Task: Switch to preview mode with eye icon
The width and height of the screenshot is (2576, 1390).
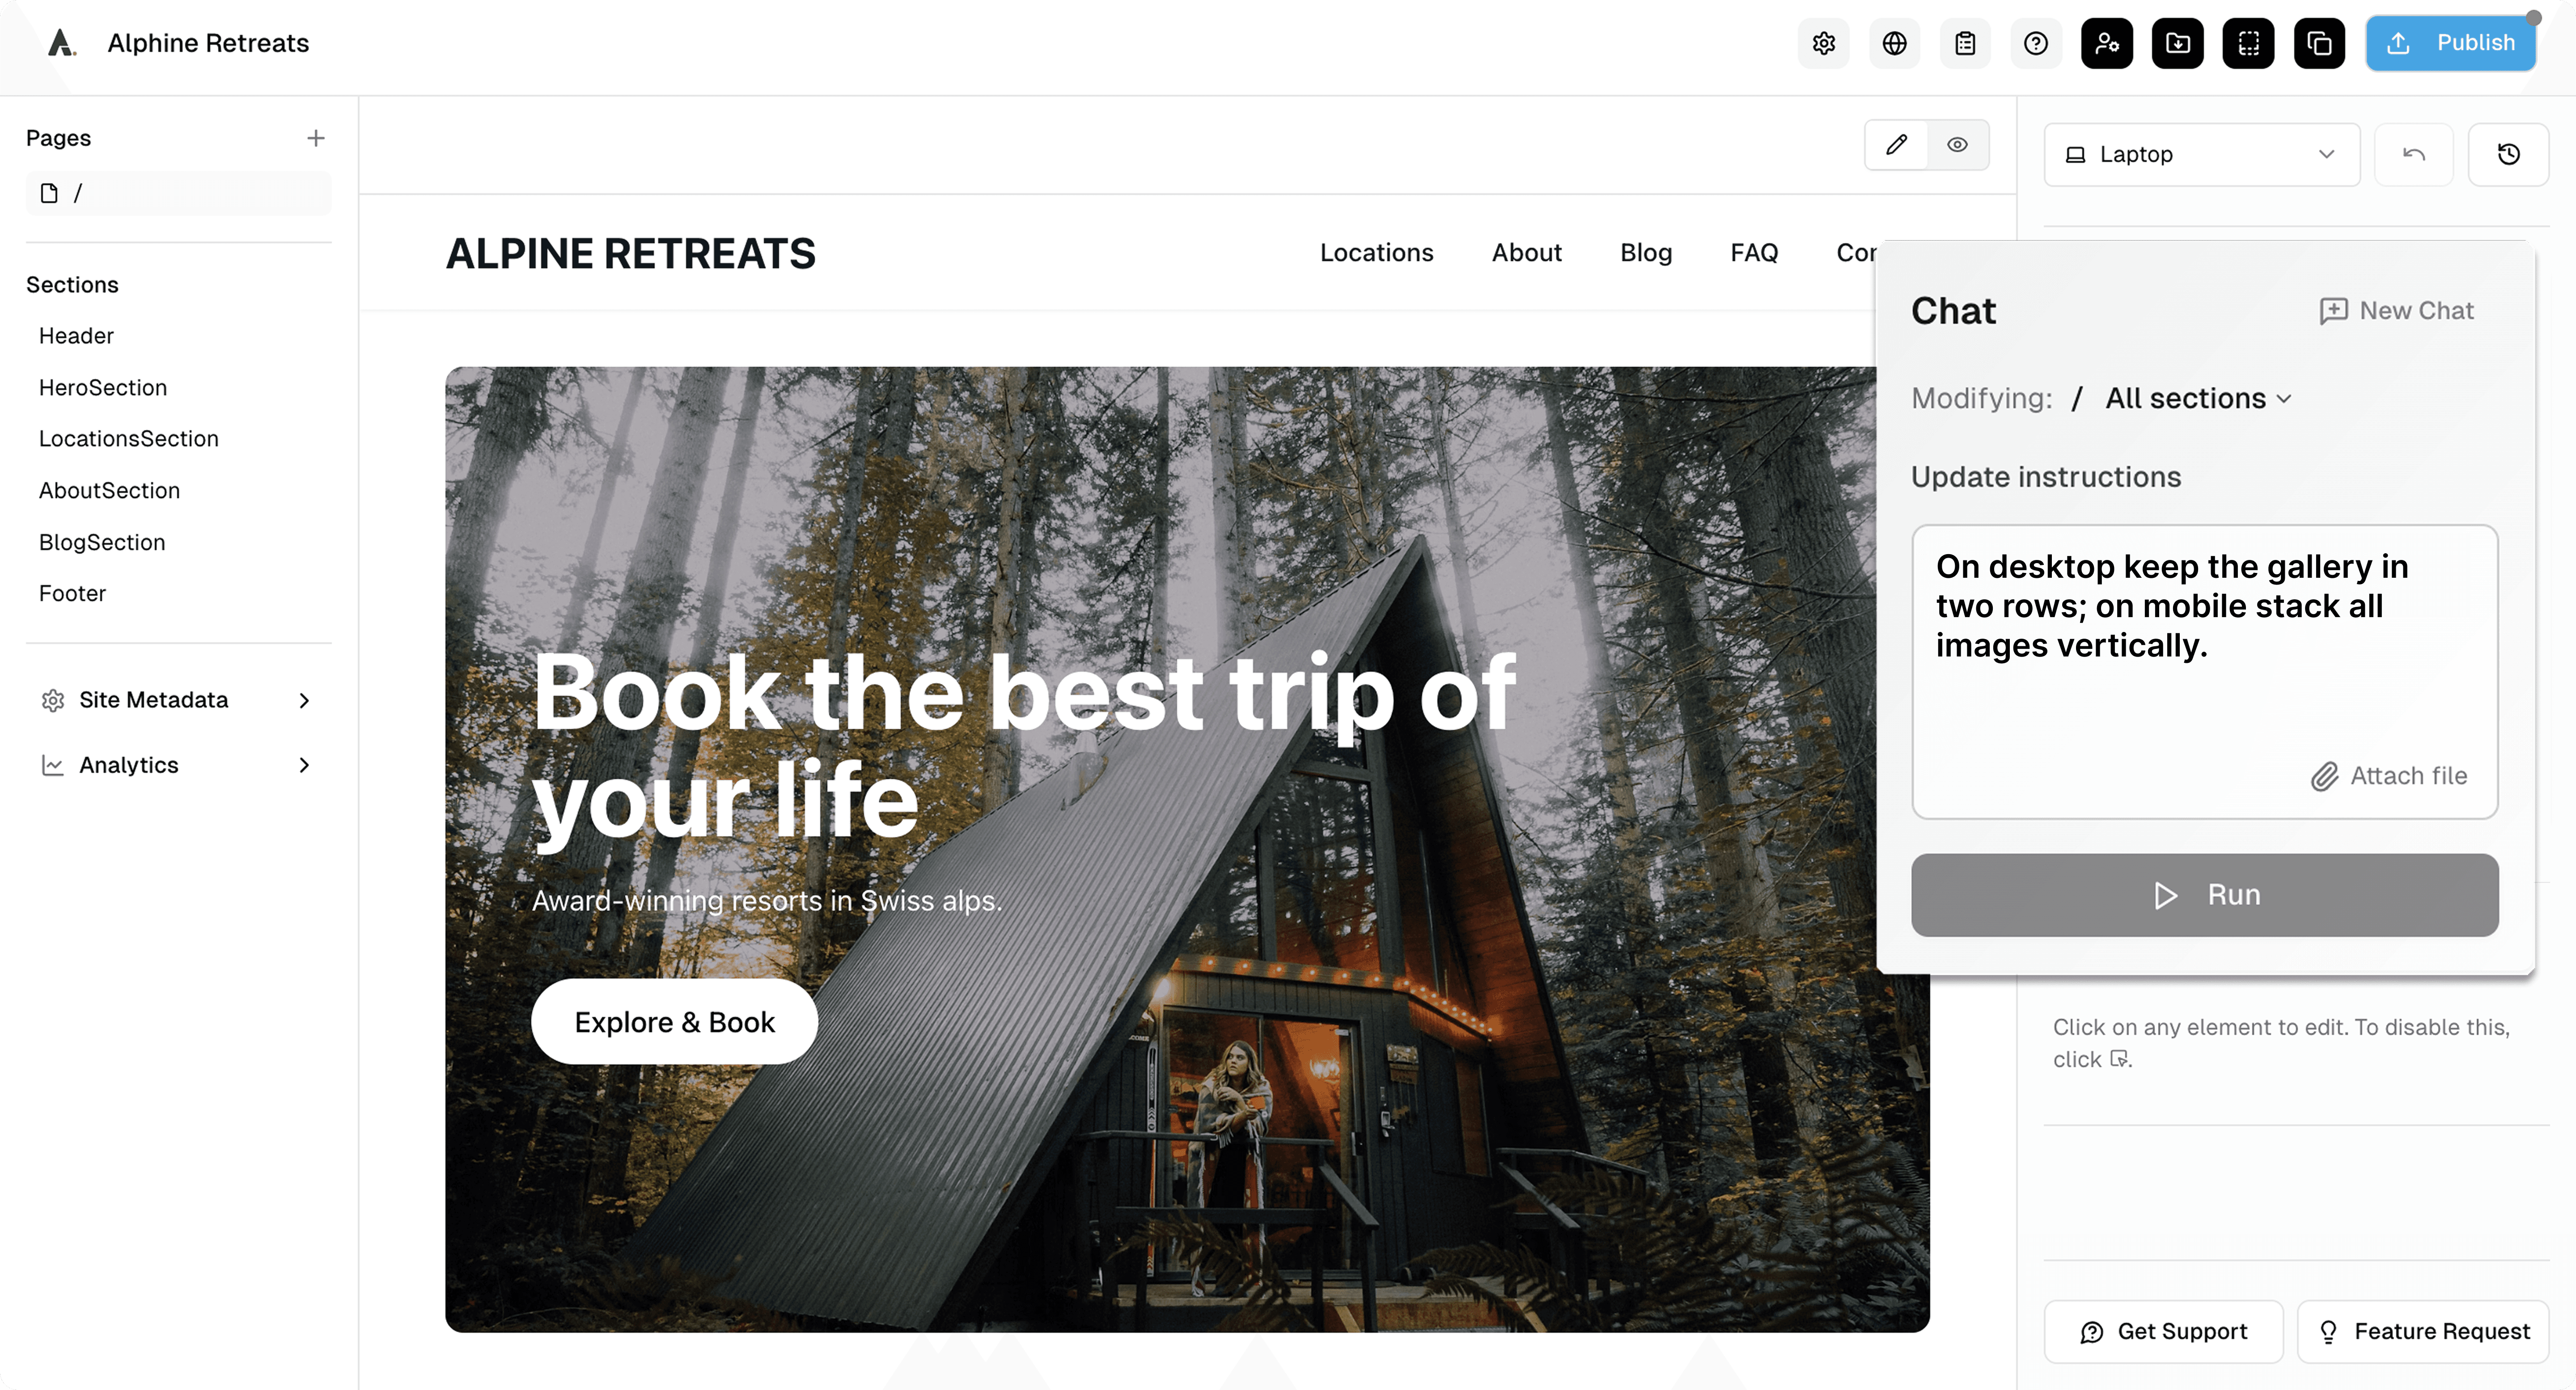Action: [x=1958, y=145]
